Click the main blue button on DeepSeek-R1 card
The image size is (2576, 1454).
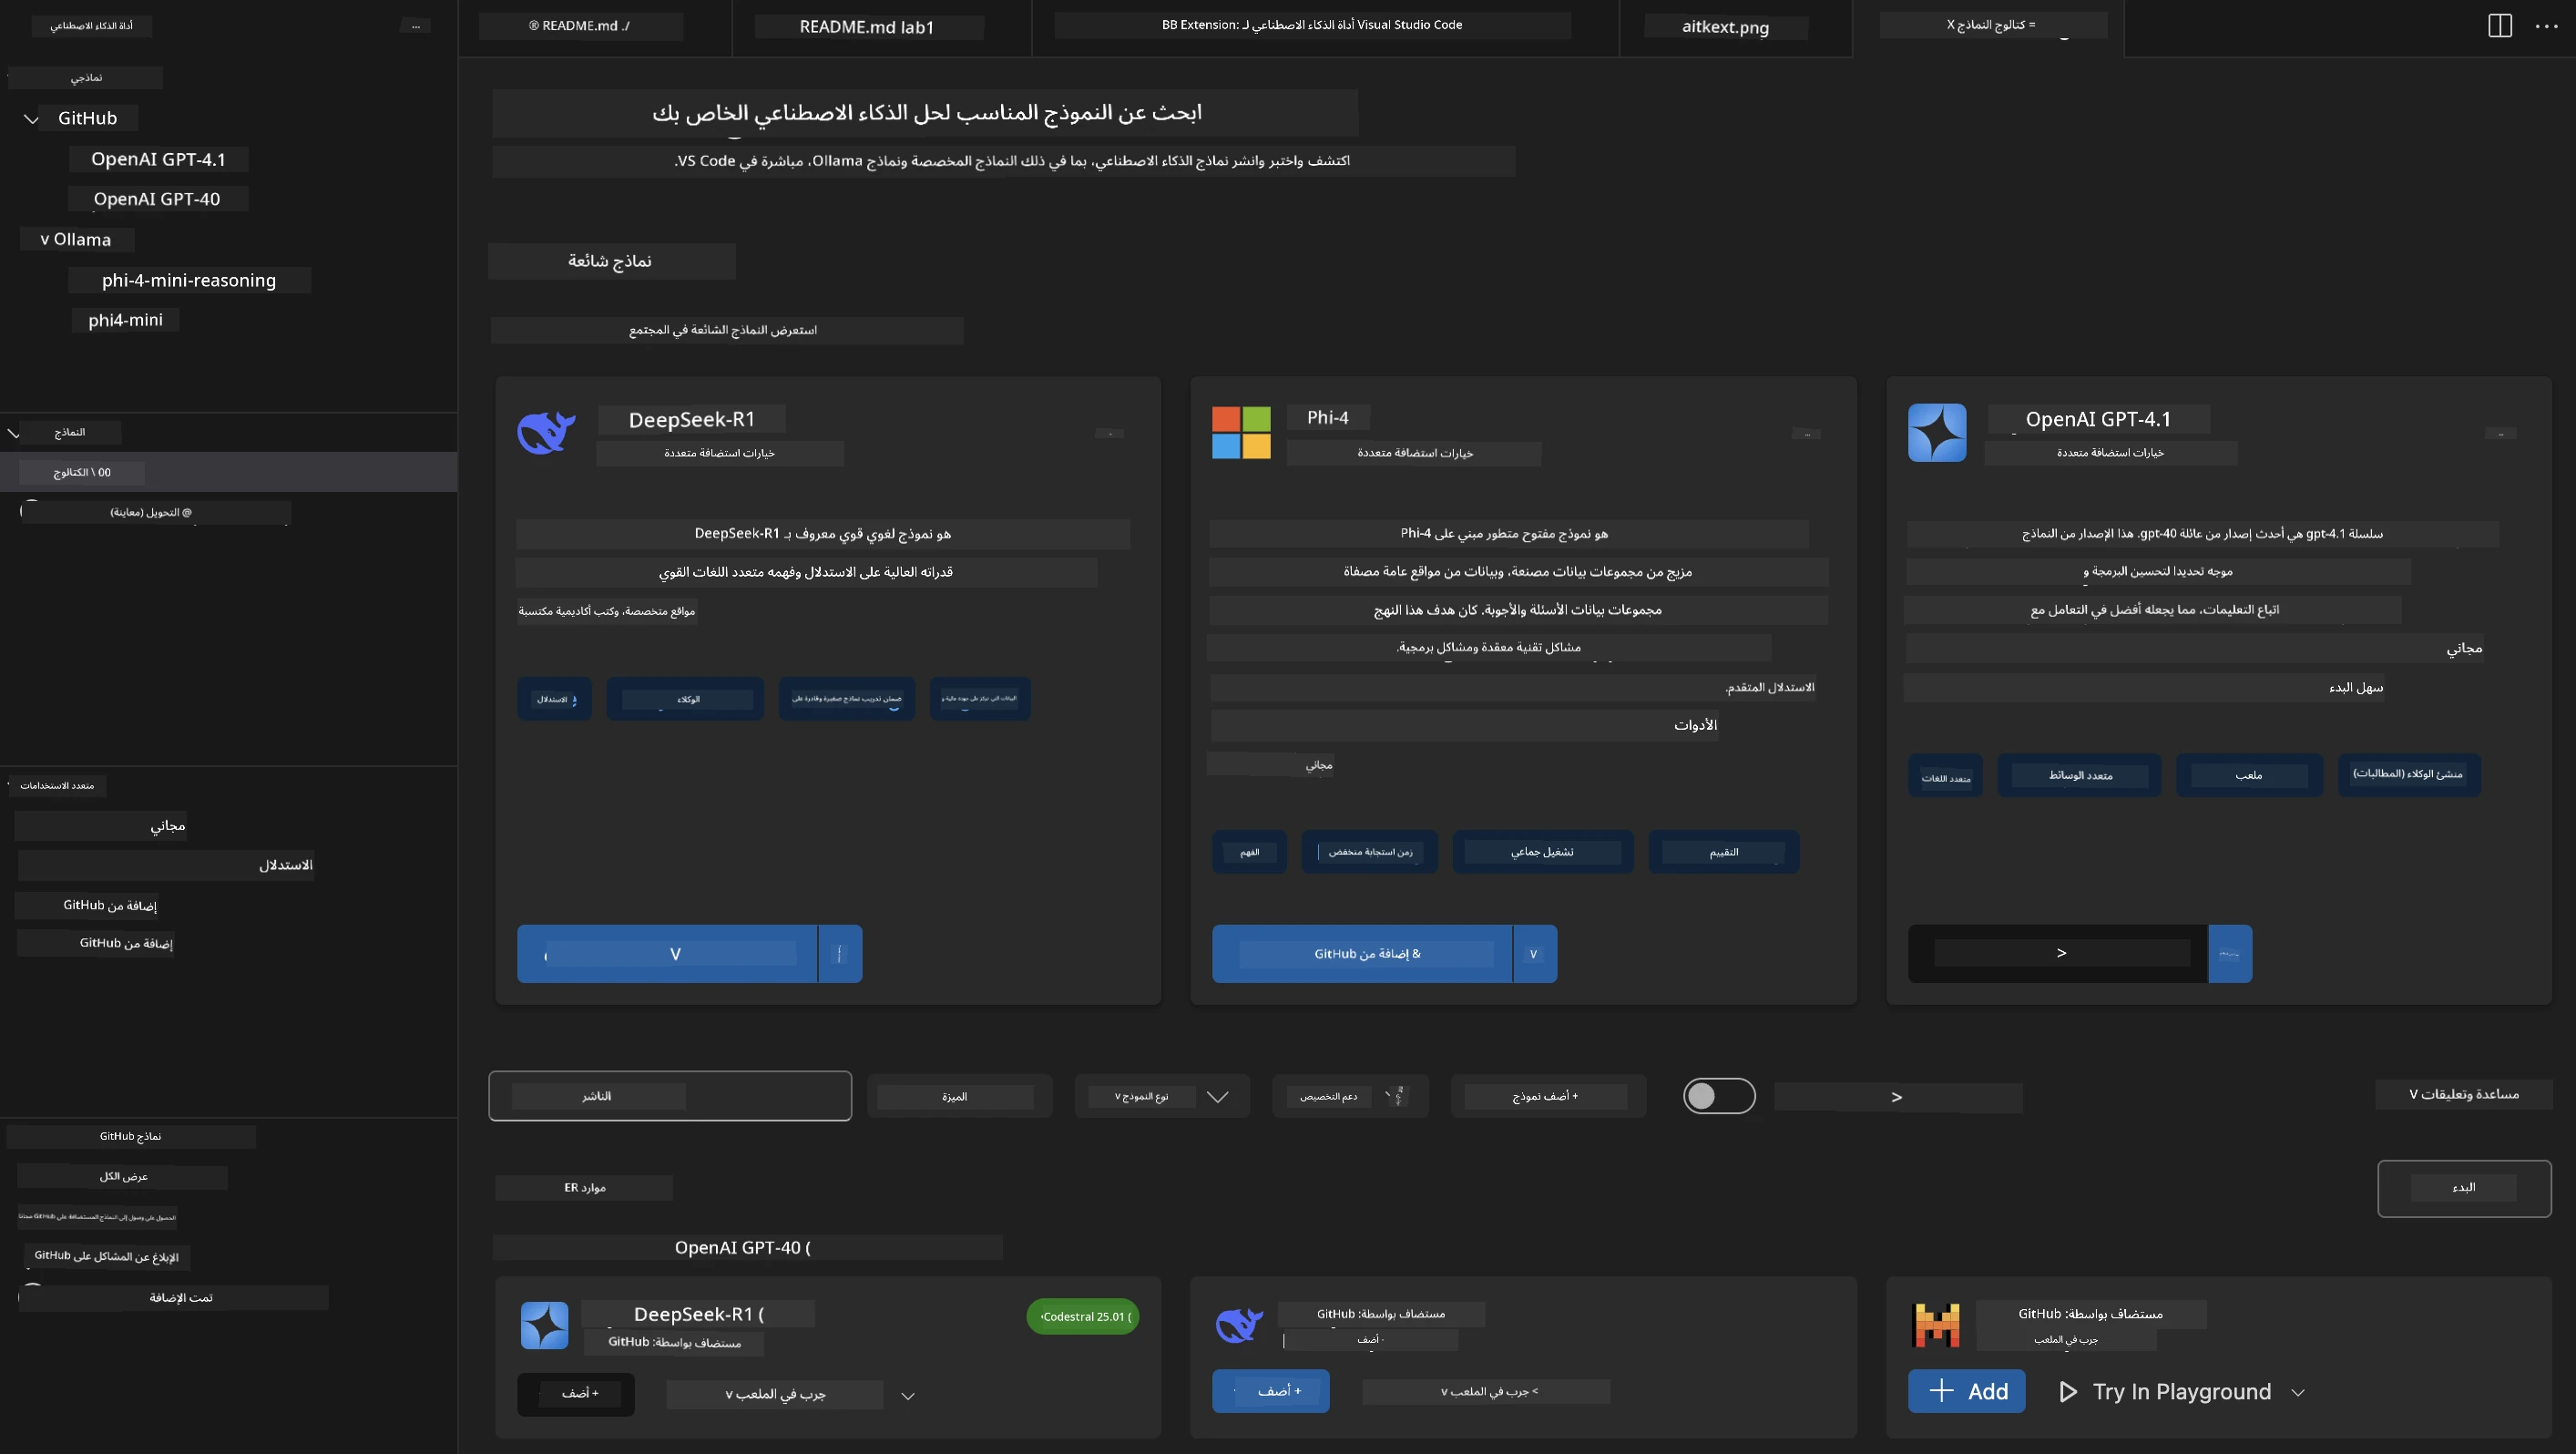pyautogui.click(x=667, y=954)
